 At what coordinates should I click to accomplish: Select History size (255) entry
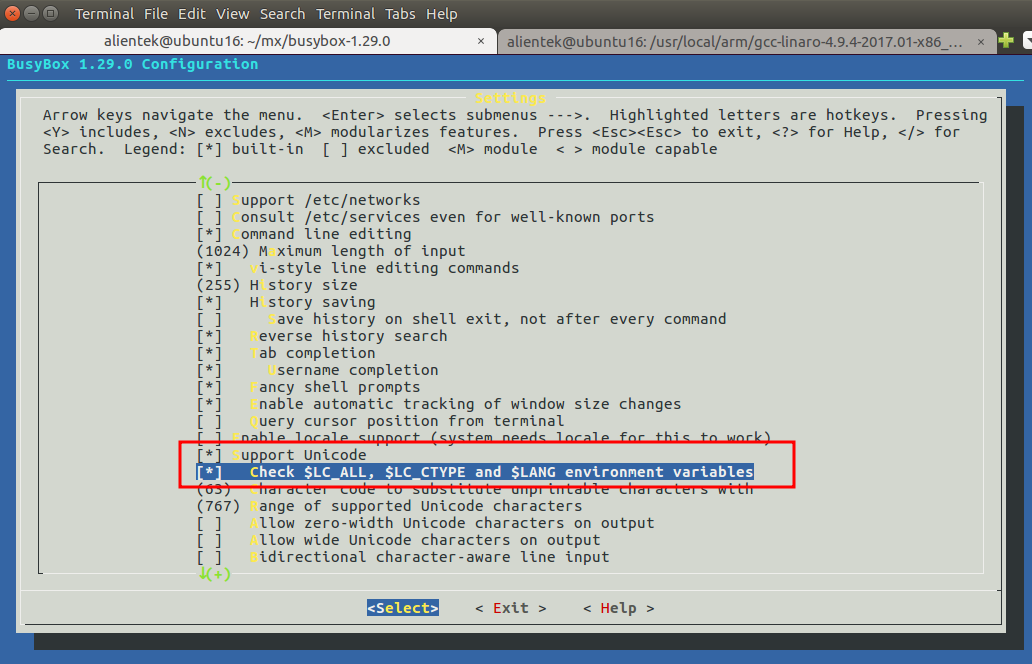[x=276, y=286]
